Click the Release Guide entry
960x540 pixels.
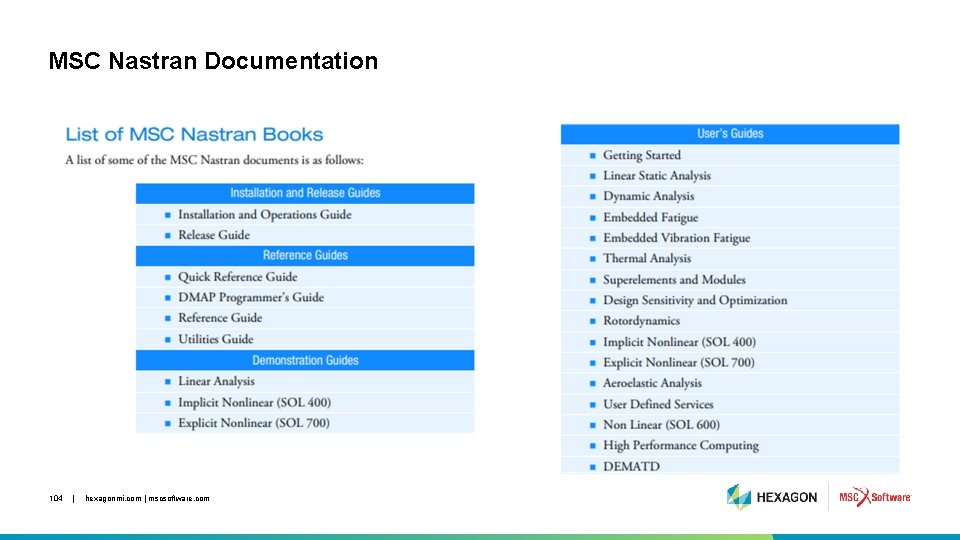click(214, 235)
